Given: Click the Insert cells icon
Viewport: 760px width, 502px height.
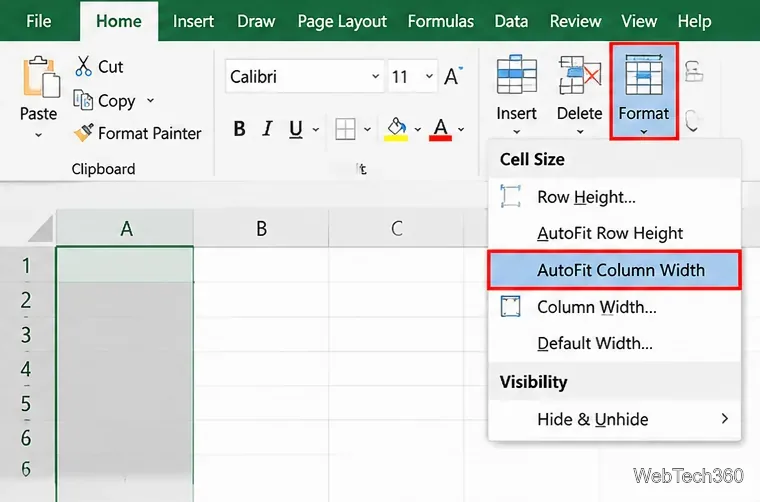Looking at the screenshot, I should click(517, 74).
